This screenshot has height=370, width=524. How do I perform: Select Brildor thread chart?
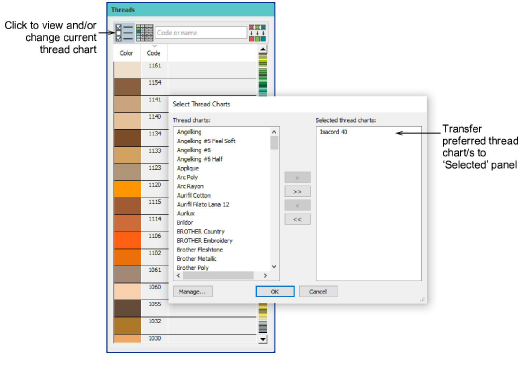(x=185, y=222)
